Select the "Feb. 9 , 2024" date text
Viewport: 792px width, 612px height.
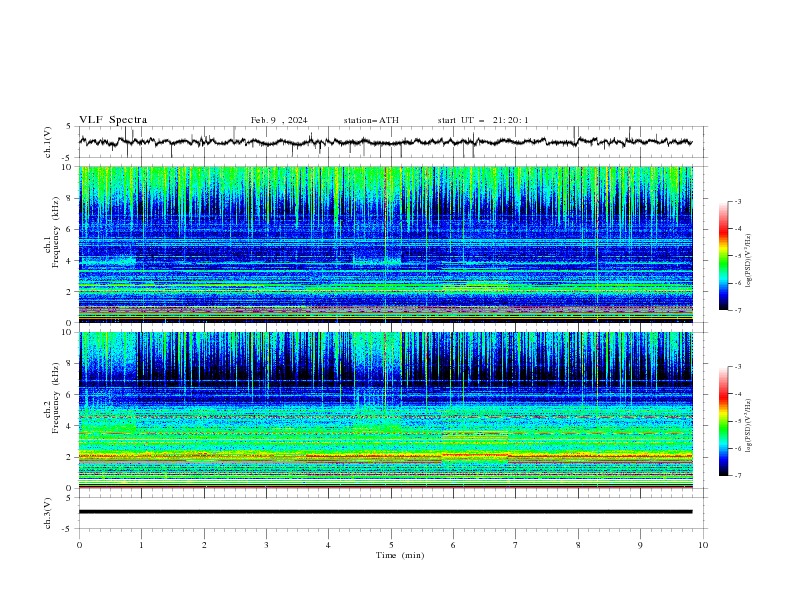point(279,120)
